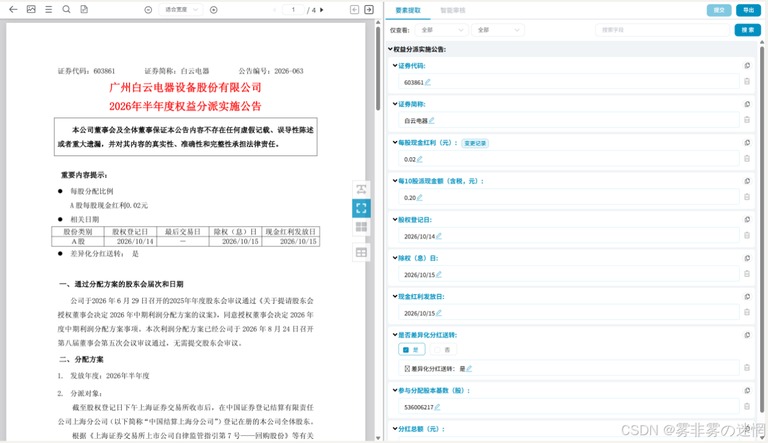
Task: Select the text-select tool in floating toolbar
Action: point(361,189)
